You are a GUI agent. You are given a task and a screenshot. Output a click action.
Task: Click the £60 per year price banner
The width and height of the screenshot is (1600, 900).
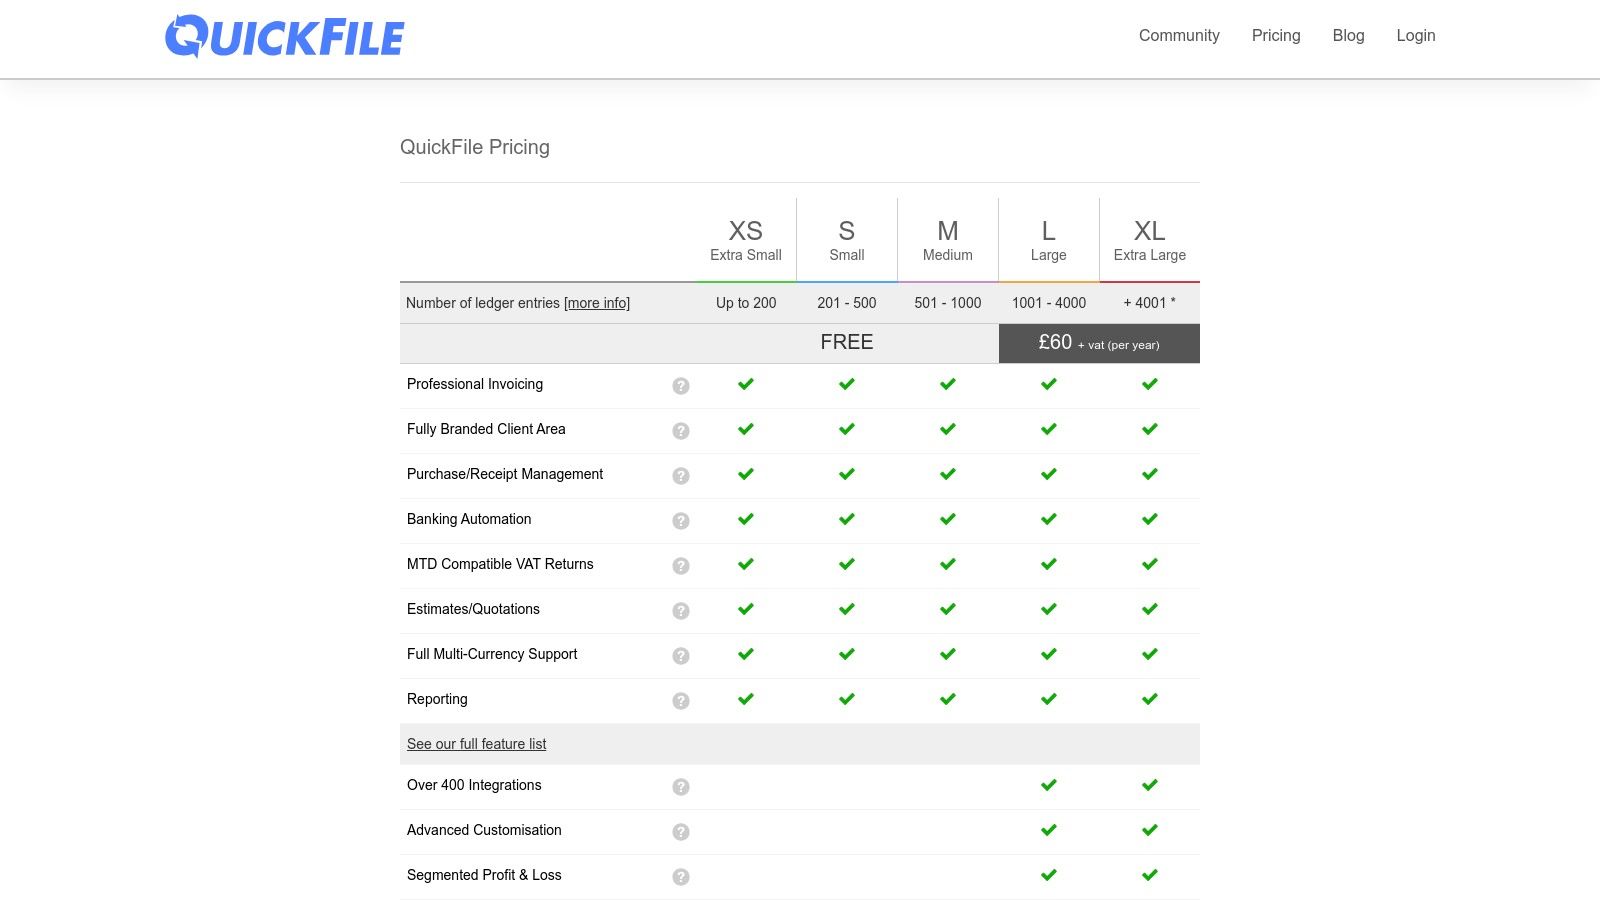pos(1099,343)
